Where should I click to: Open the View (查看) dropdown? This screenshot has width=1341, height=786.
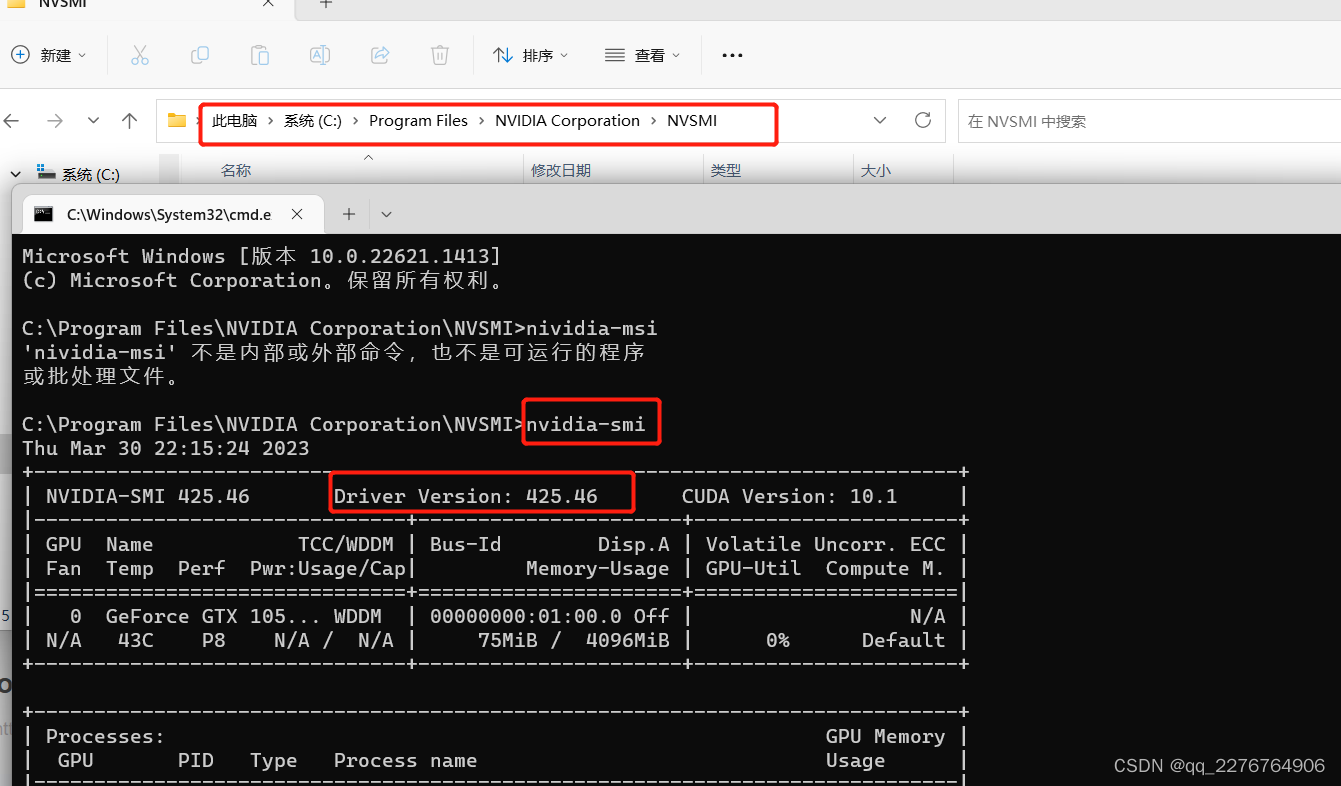(643, 55)
